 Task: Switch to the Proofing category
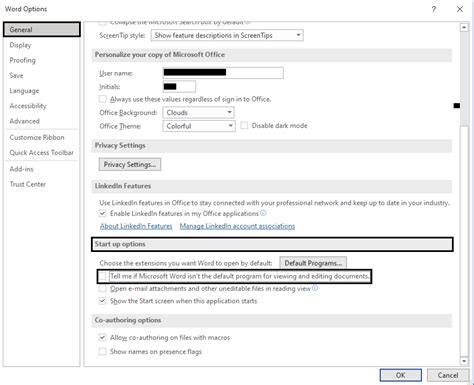click(x=22, y=60)
